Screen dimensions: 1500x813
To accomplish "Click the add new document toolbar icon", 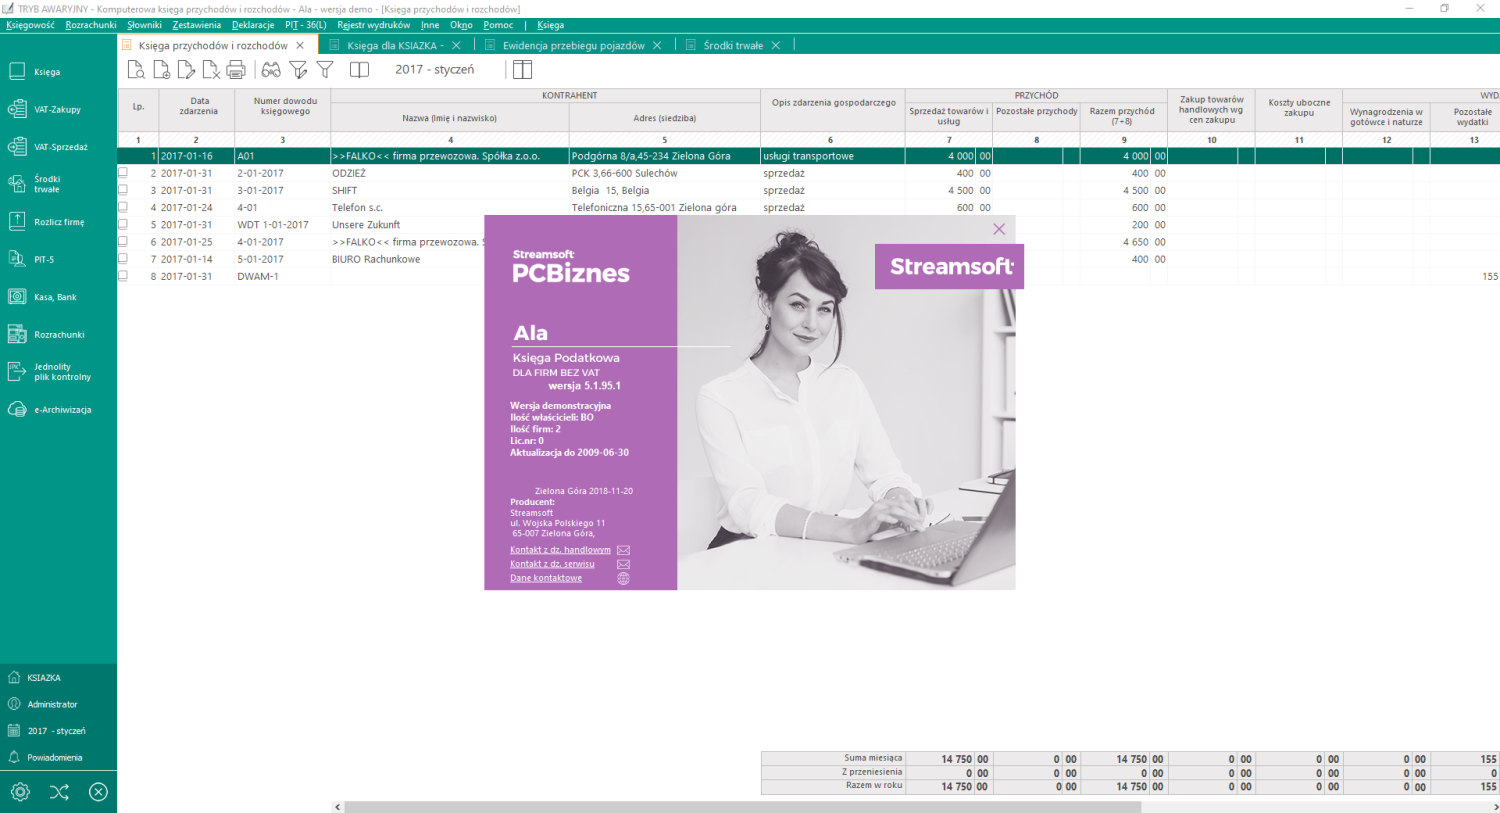I will pos(161,69).
